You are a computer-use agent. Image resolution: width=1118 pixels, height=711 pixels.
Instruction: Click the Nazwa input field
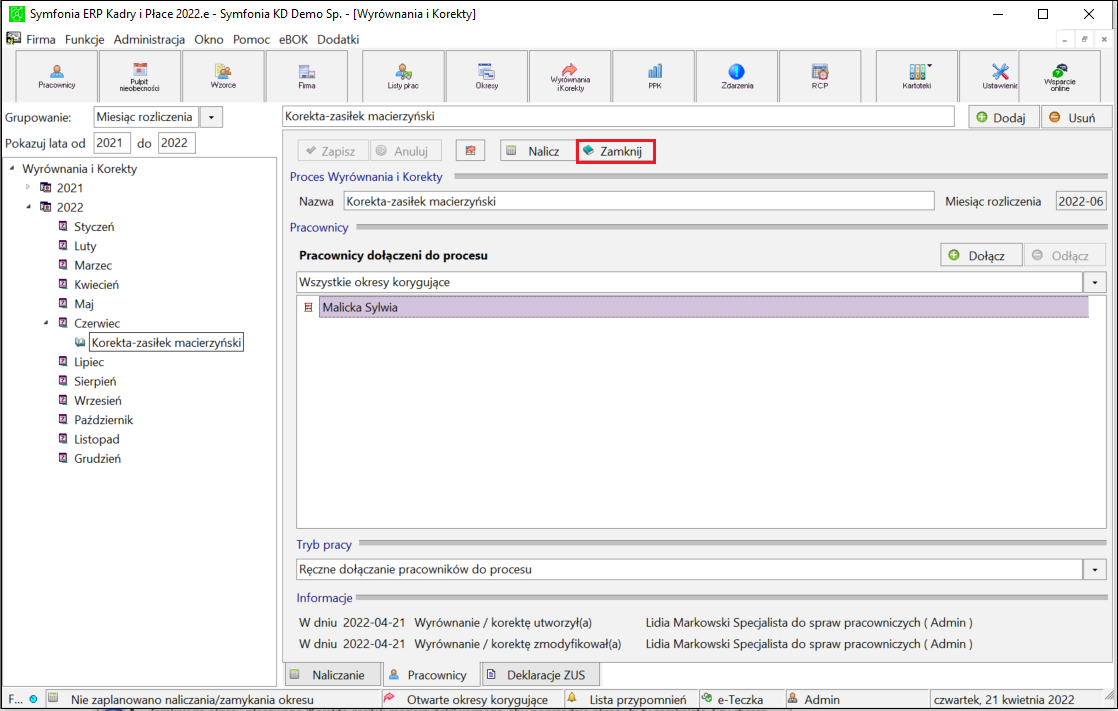(639, 201)
